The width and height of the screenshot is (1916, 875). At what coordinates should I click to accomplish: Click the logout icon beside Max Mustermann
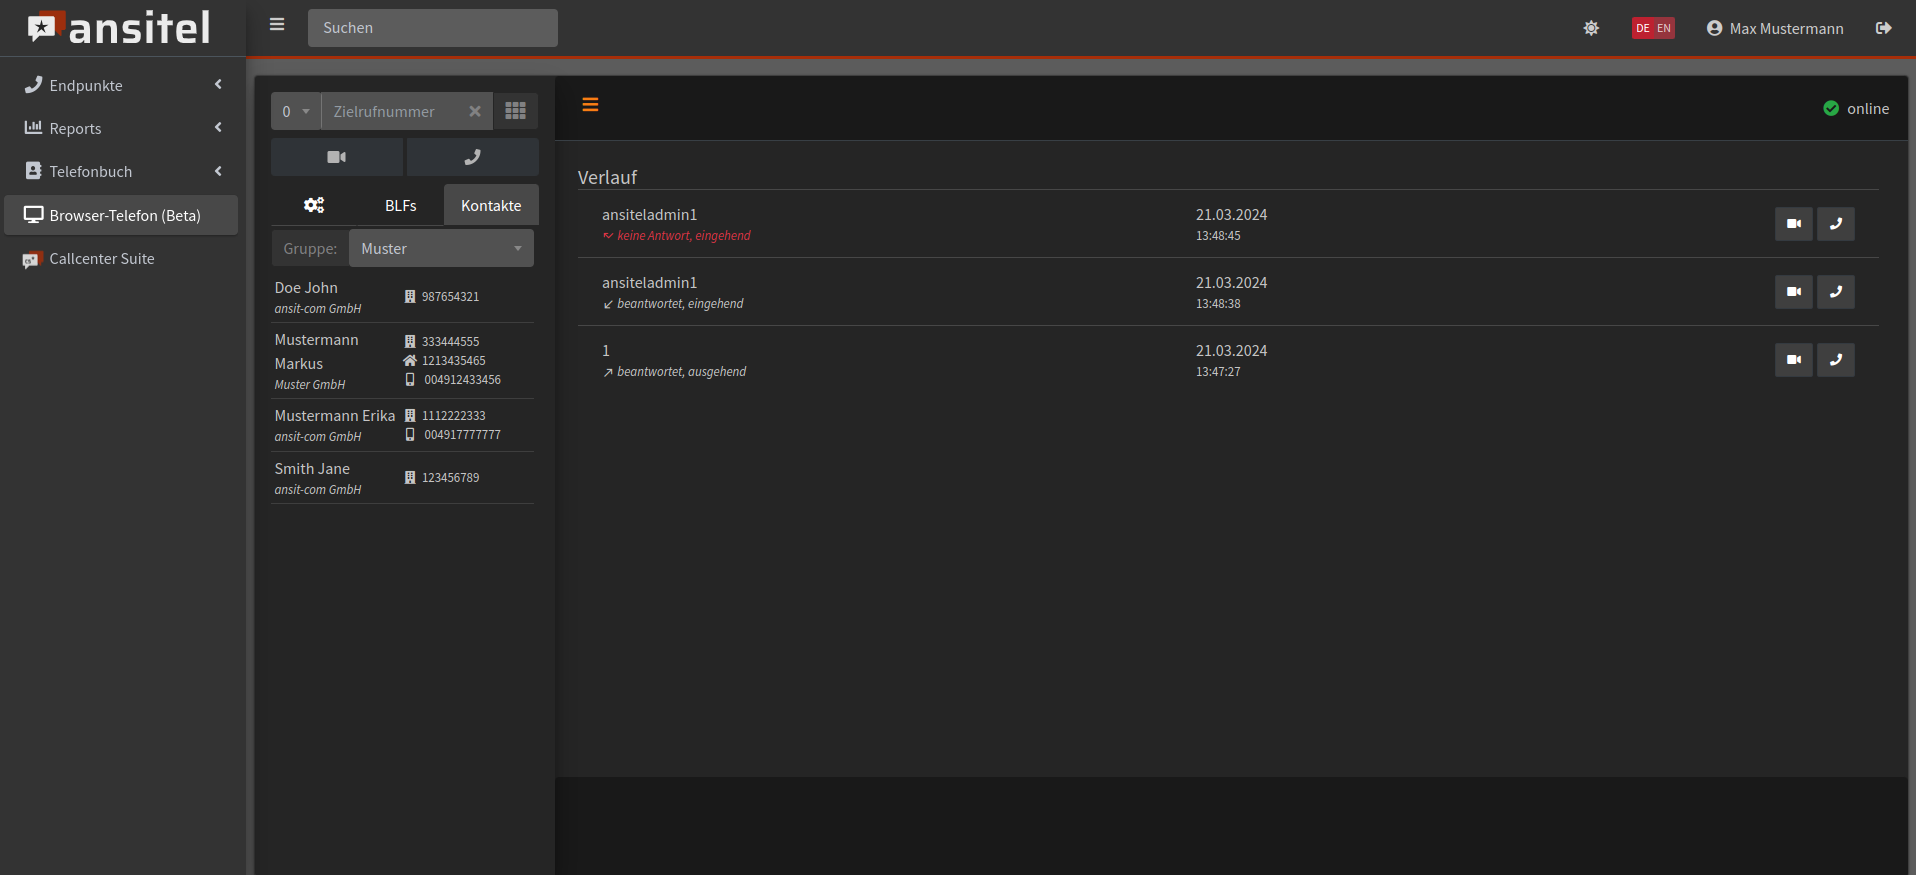[x=1883, y=28]
